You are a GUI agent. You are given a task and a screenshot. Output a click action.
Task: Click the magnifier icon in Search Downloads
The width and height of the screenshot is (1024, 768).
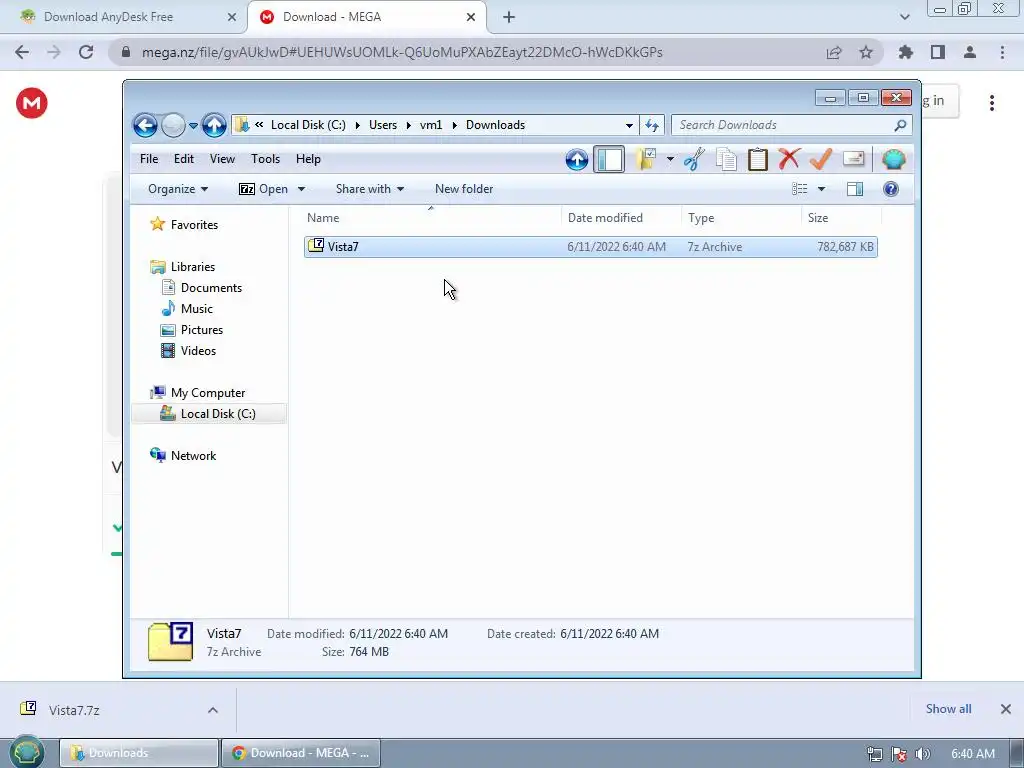900,125
